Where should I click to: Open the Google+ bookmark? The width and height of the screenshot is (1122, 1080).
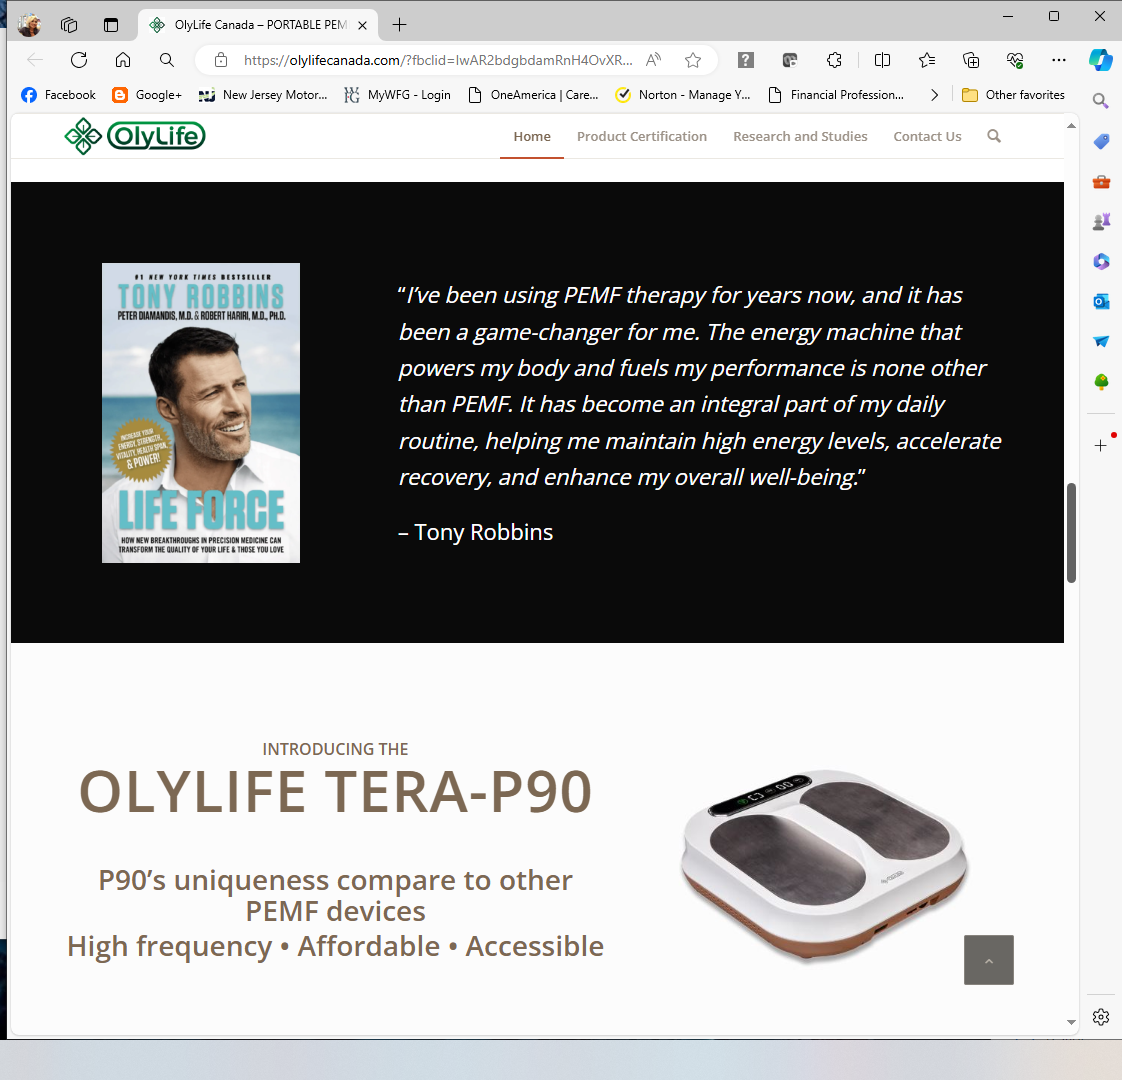tap(147, 94)
